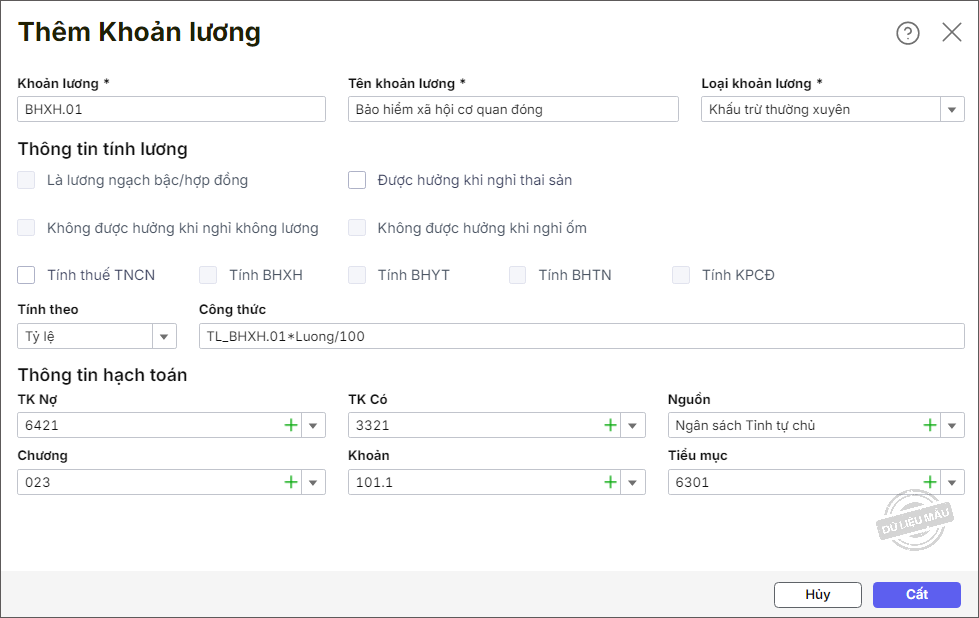Viewport: 979px width, 618px height.
Task: Click the Cất save button
Action: (x=916, y=594)
